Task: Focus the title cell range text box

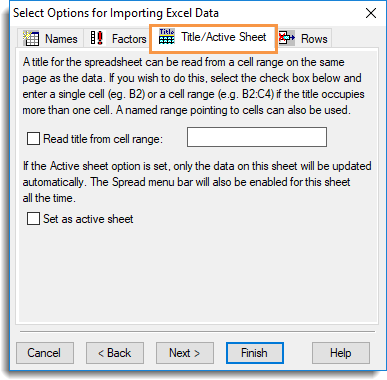Action: click(x=257, y=137)
